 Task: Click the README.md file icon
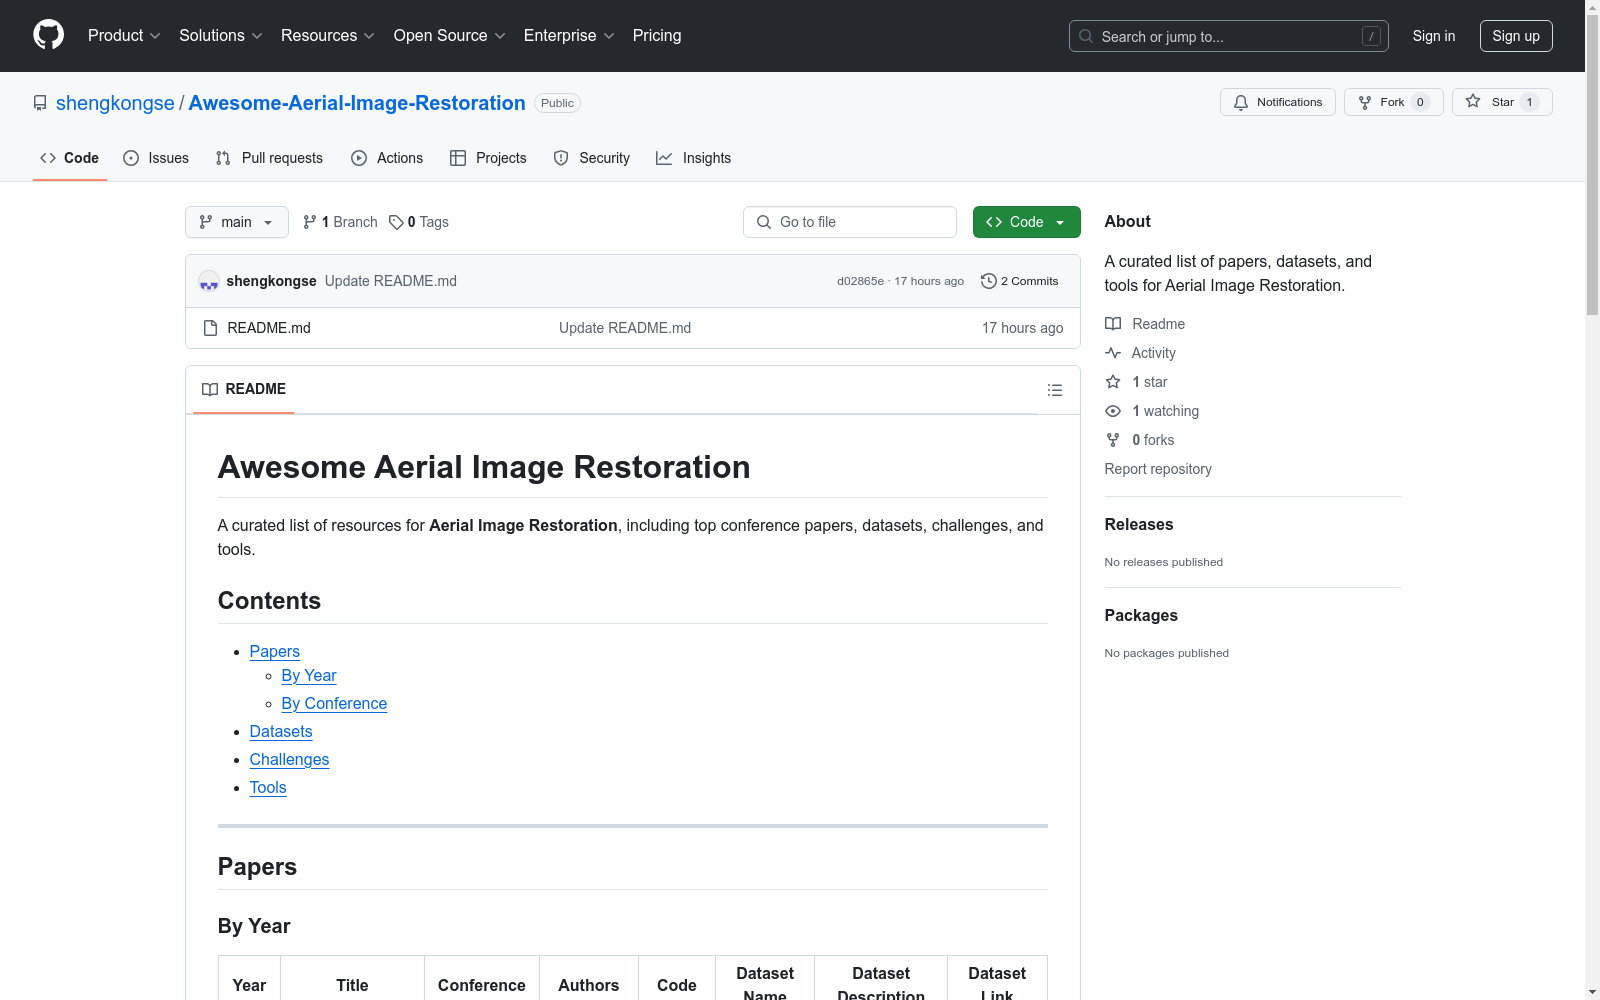[210, 328]
